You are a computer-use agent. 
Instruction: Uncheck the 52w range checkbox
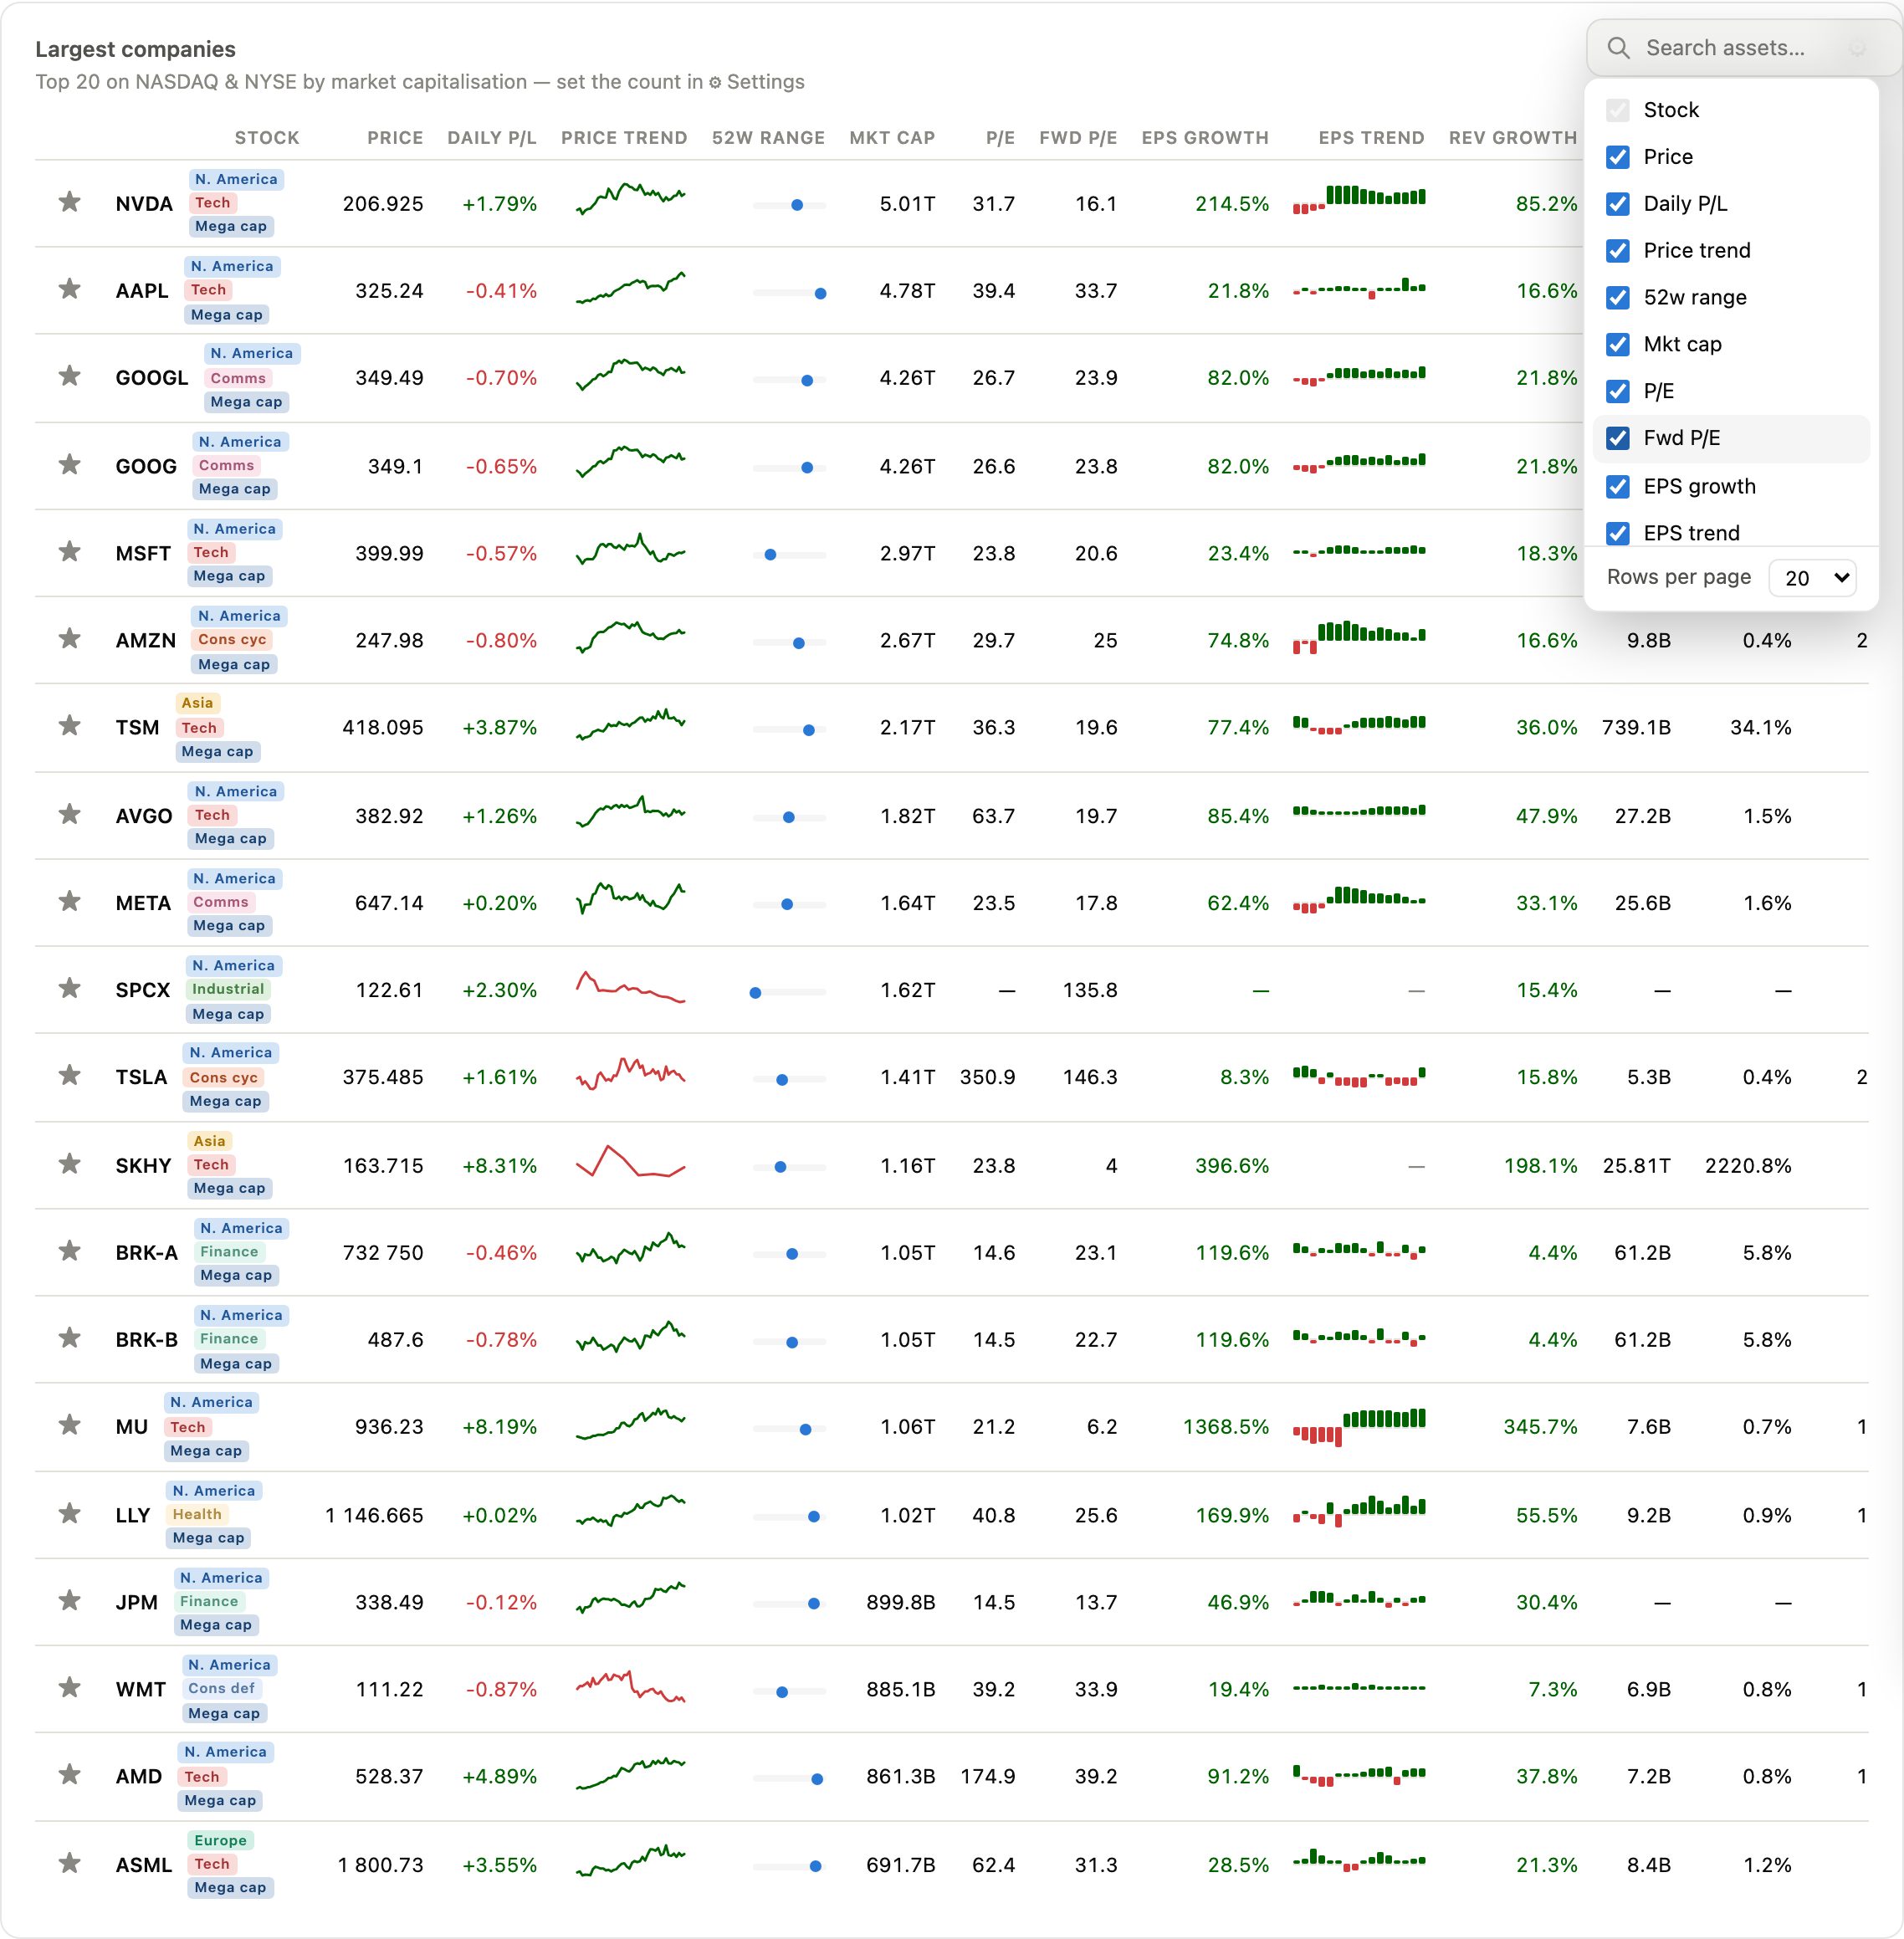click(1618, 298)
